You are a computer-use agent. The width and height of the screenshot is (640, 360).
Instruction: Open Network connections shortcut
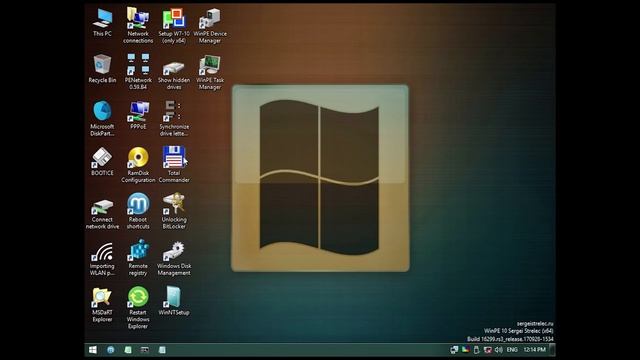[138, 25]
